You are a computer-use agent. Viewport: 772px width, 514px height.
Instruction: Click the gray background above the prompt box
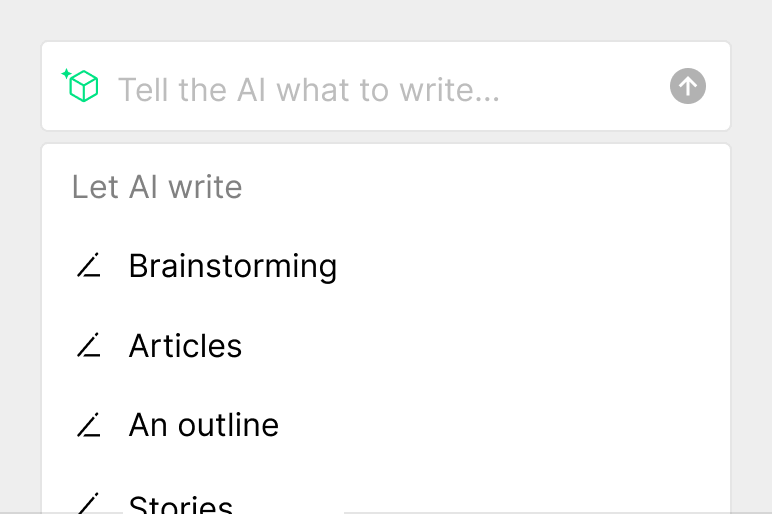(x=386, y=18)
